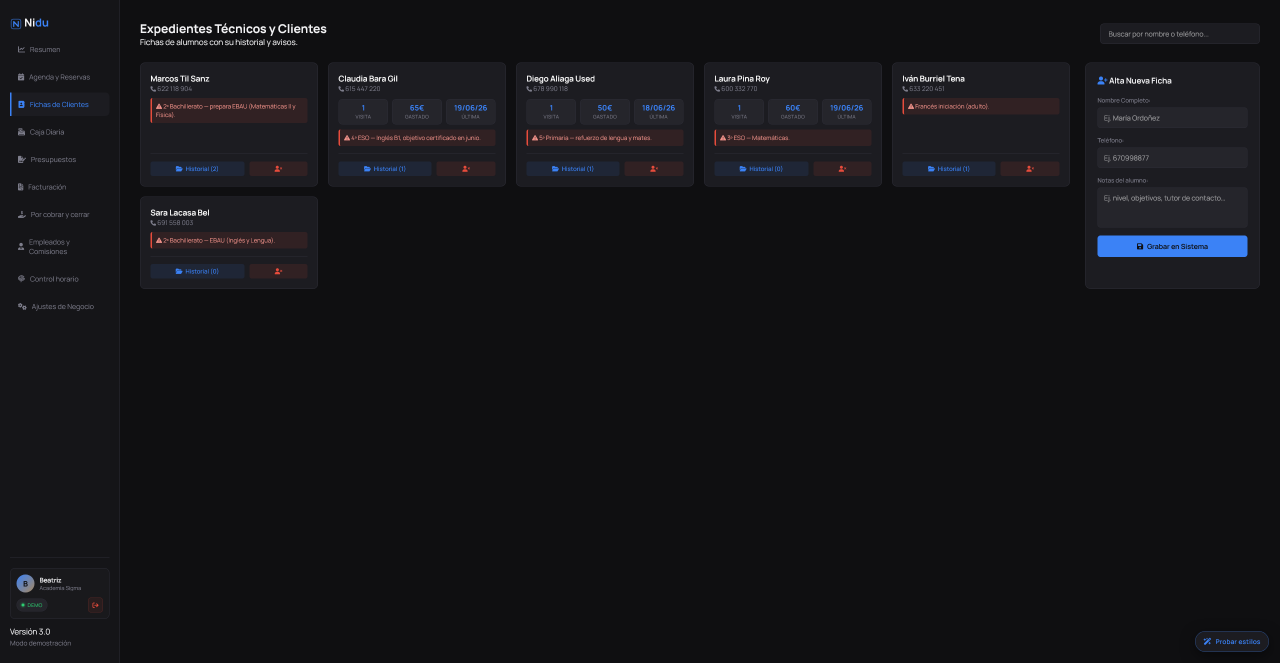Select Claudia's 65€ gastado value
The image size is (1280, 663).
coord(417,108)
